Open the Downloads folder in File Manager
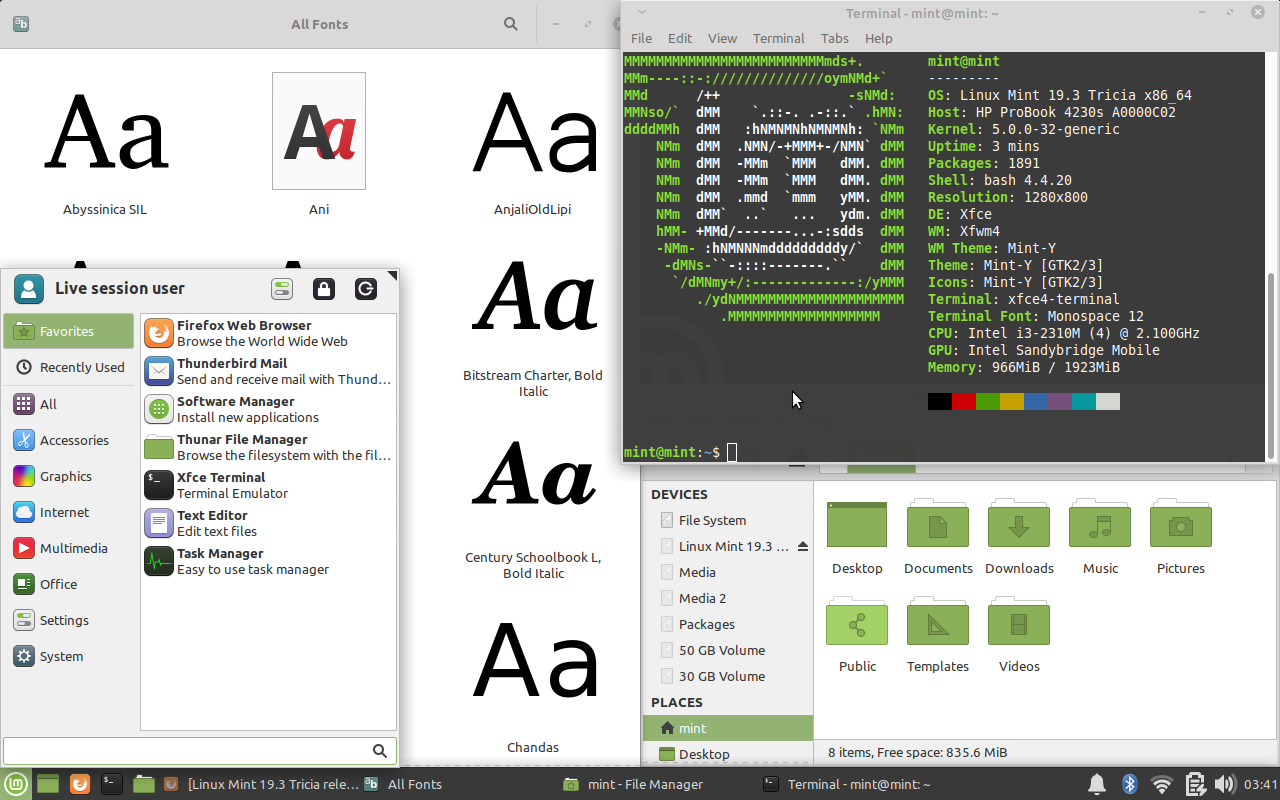This screenshot has height=800, width=1280. click(1019, 538)
